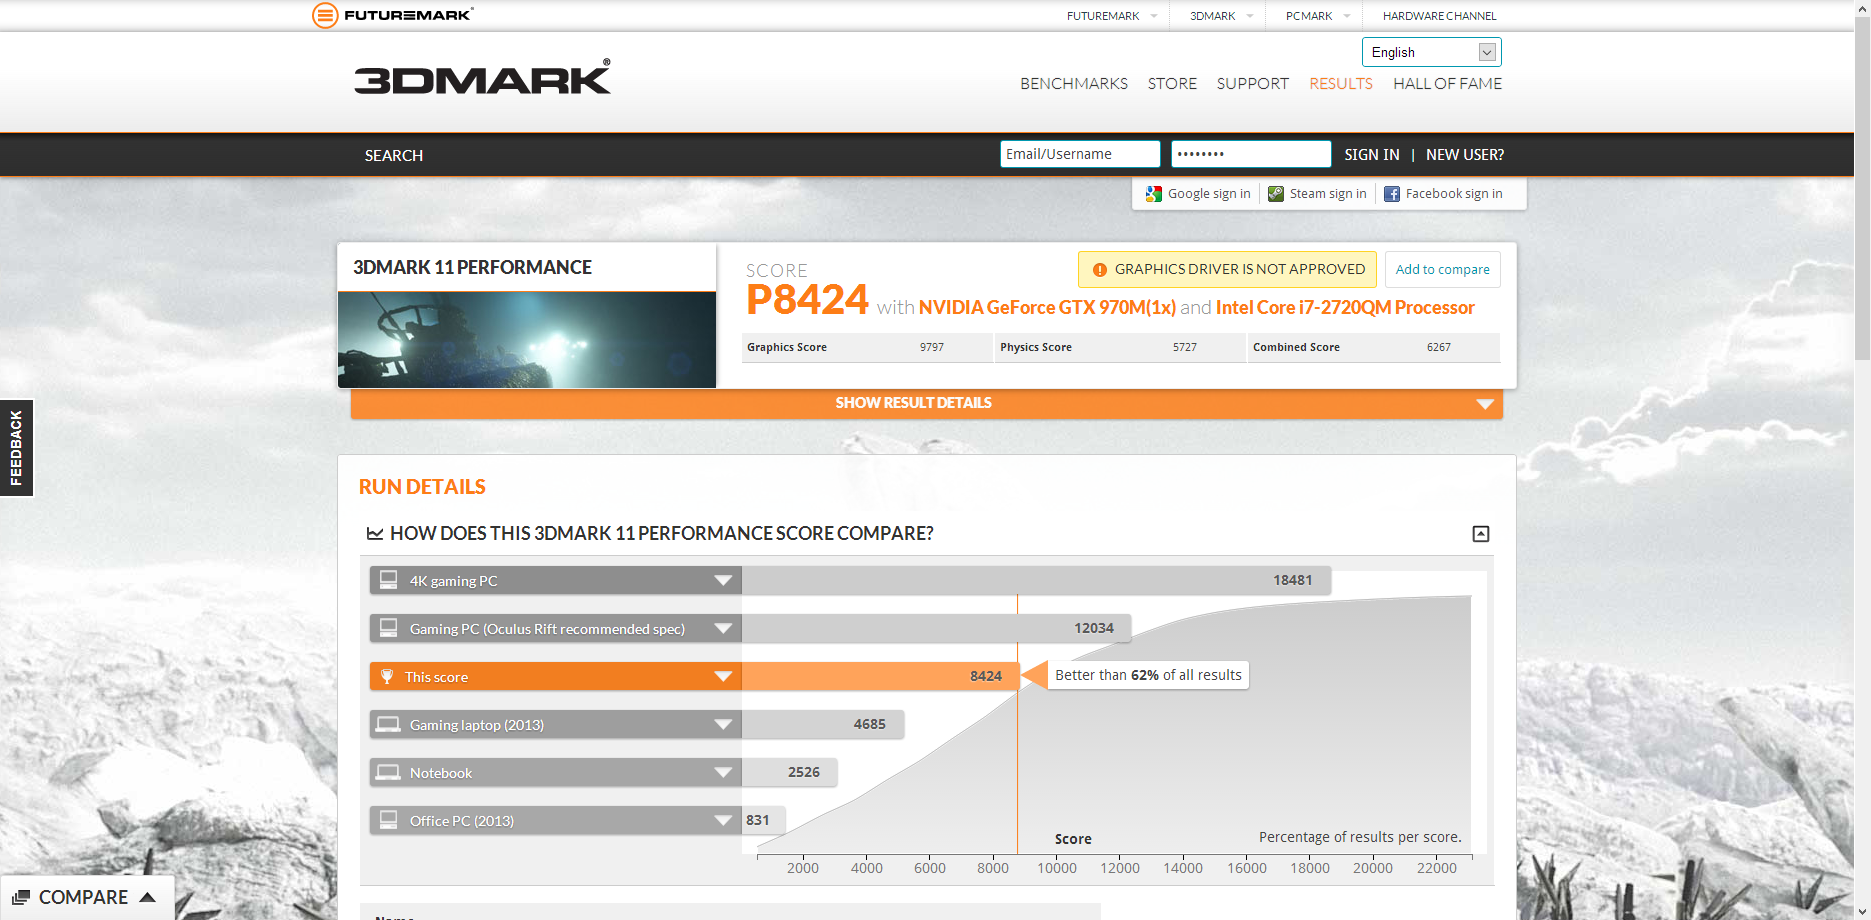
Task: Open the English language dropdown
Action: point(1431,52)
